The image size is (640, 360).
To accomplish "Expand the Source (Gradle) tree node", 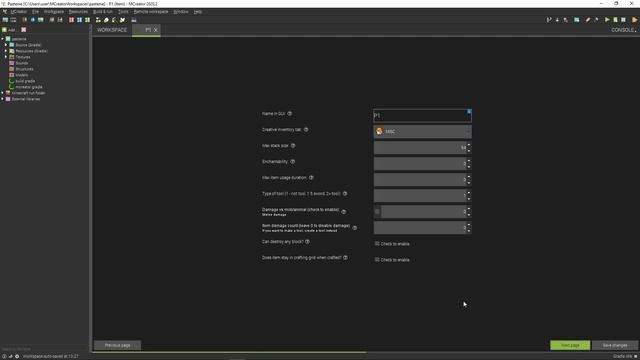I will click(x=6, y=45).
